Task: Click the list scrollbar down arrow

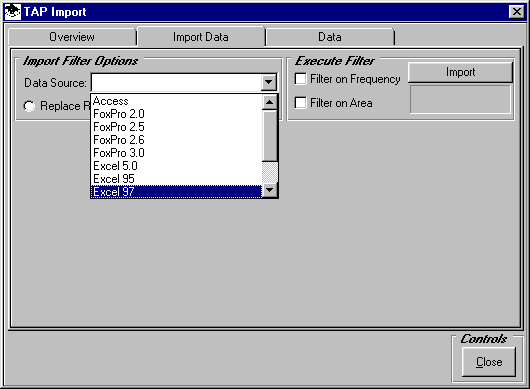Action: (270, 190)
